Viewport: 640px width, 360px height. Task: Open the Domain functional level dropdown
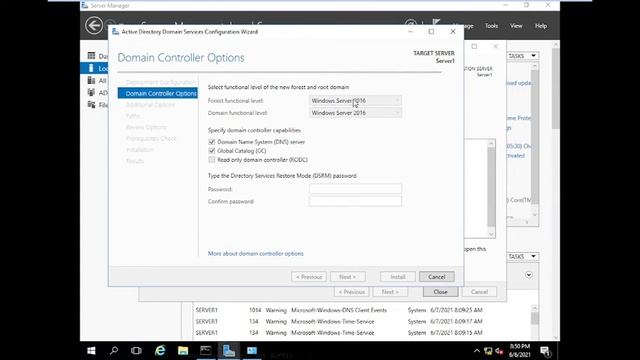(355, 113)
